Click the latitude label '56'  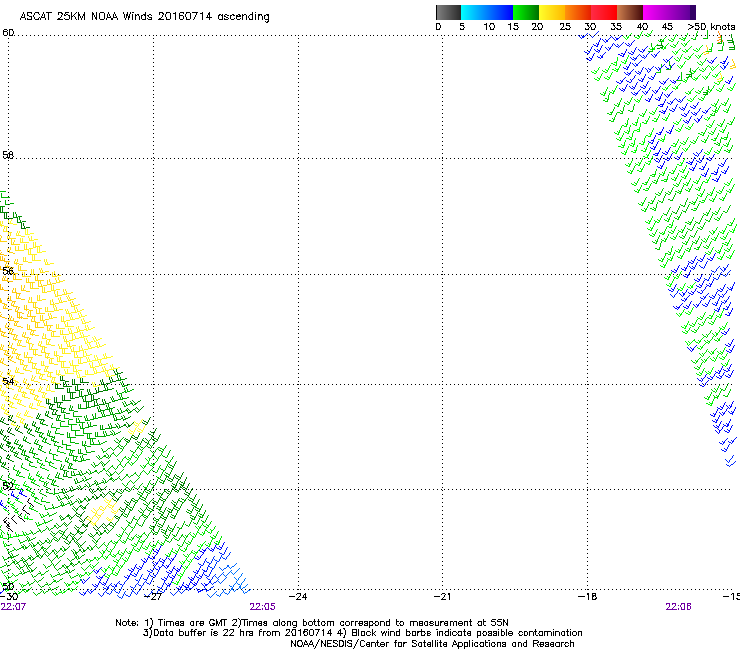pos(8,271)
